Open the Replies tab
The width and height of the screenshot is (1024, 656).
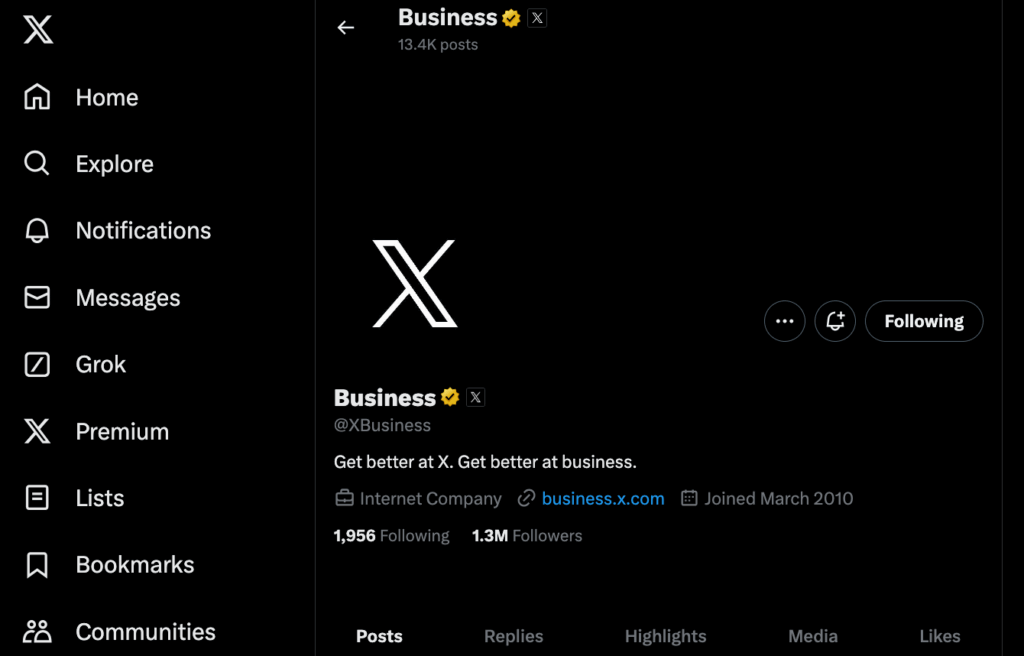[x=513, y=636]
